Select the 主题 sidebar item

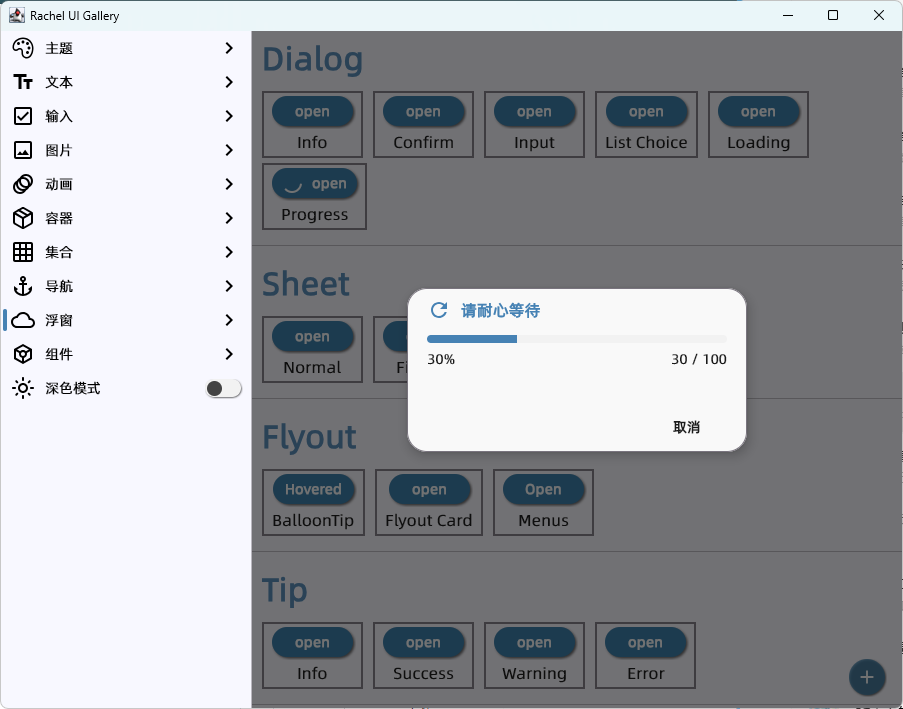pyautogui.click(x=126, y=48)
